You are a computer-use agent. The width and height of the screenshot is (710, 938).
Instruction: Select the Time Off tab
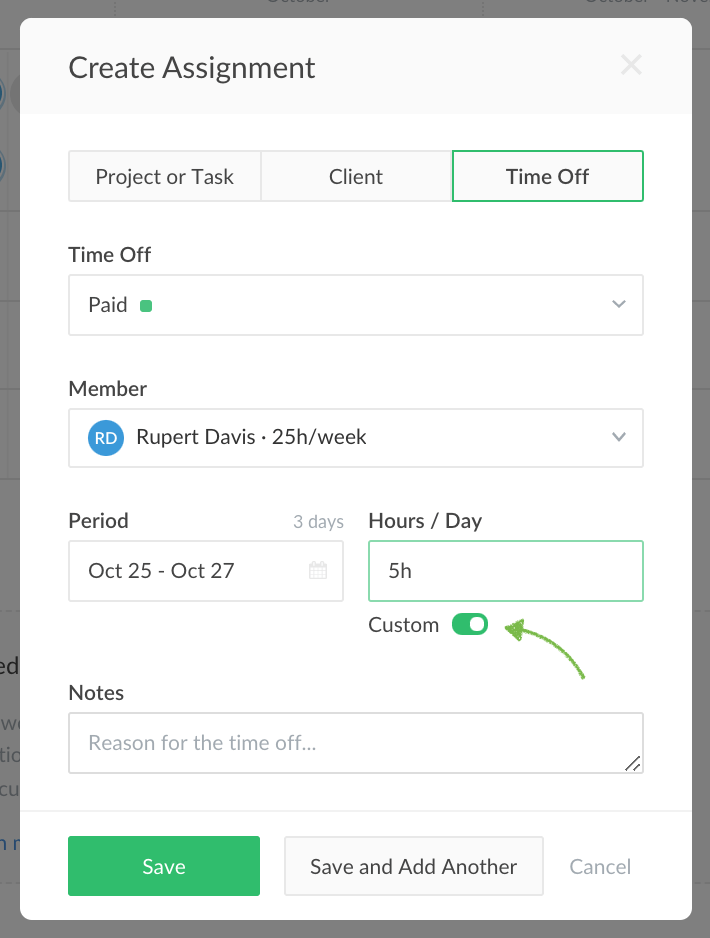click(547, 177)
